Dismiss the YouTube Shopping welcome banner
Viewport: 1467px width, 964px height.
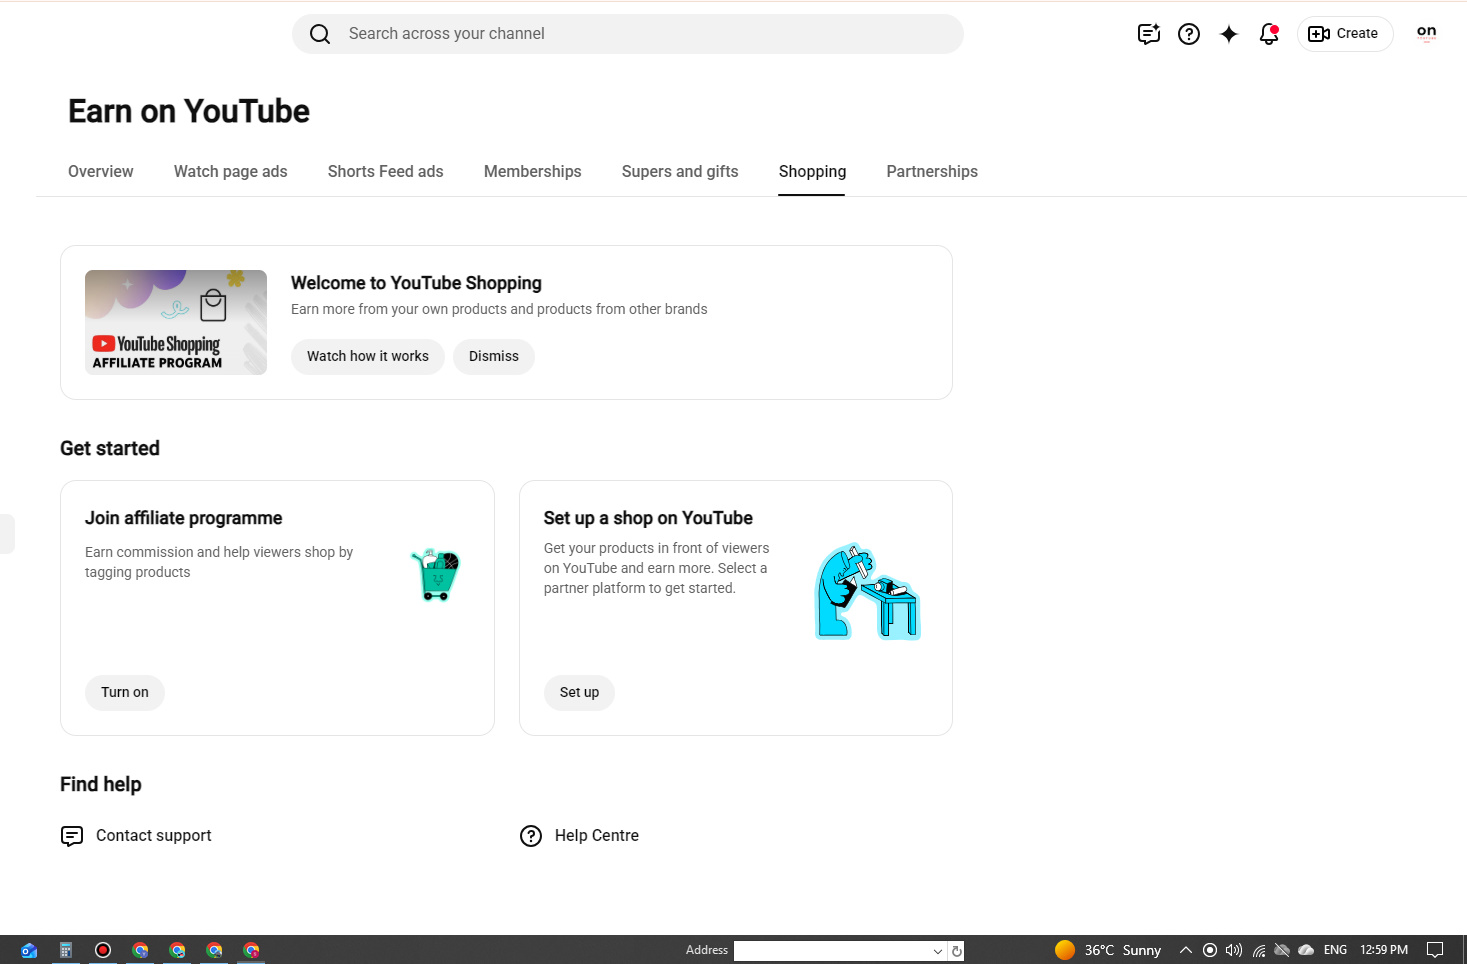point(494,357)
